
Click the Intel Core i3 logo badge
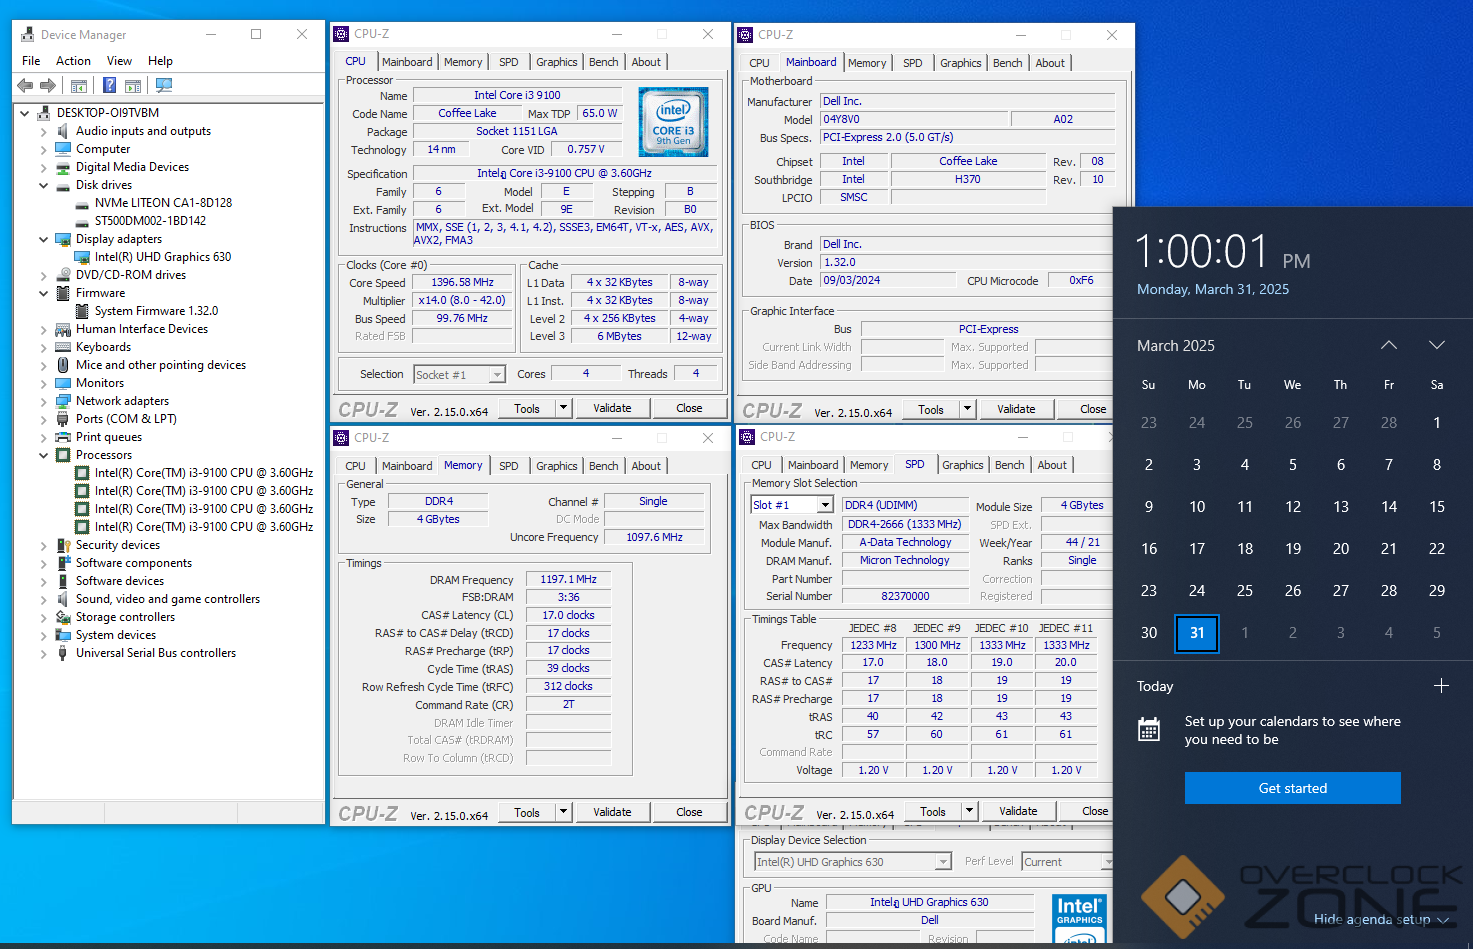tap(673, 122)
